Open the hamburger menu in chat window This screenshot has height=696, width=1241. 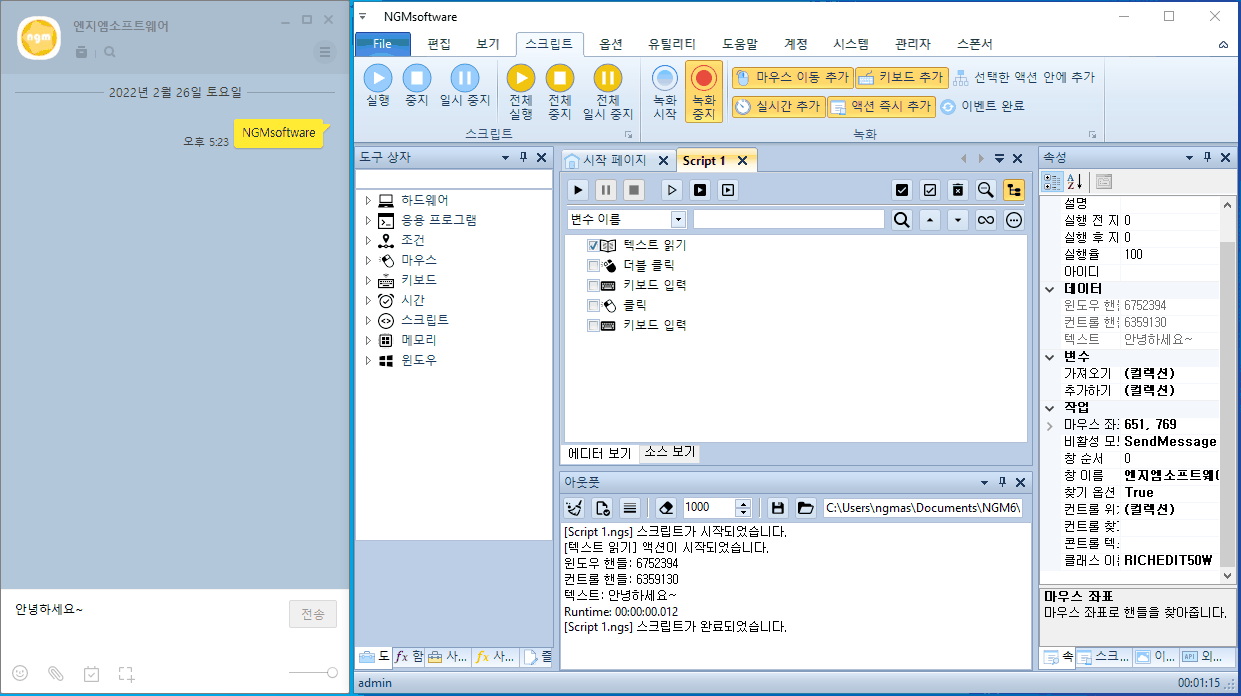tap(325, 52)
